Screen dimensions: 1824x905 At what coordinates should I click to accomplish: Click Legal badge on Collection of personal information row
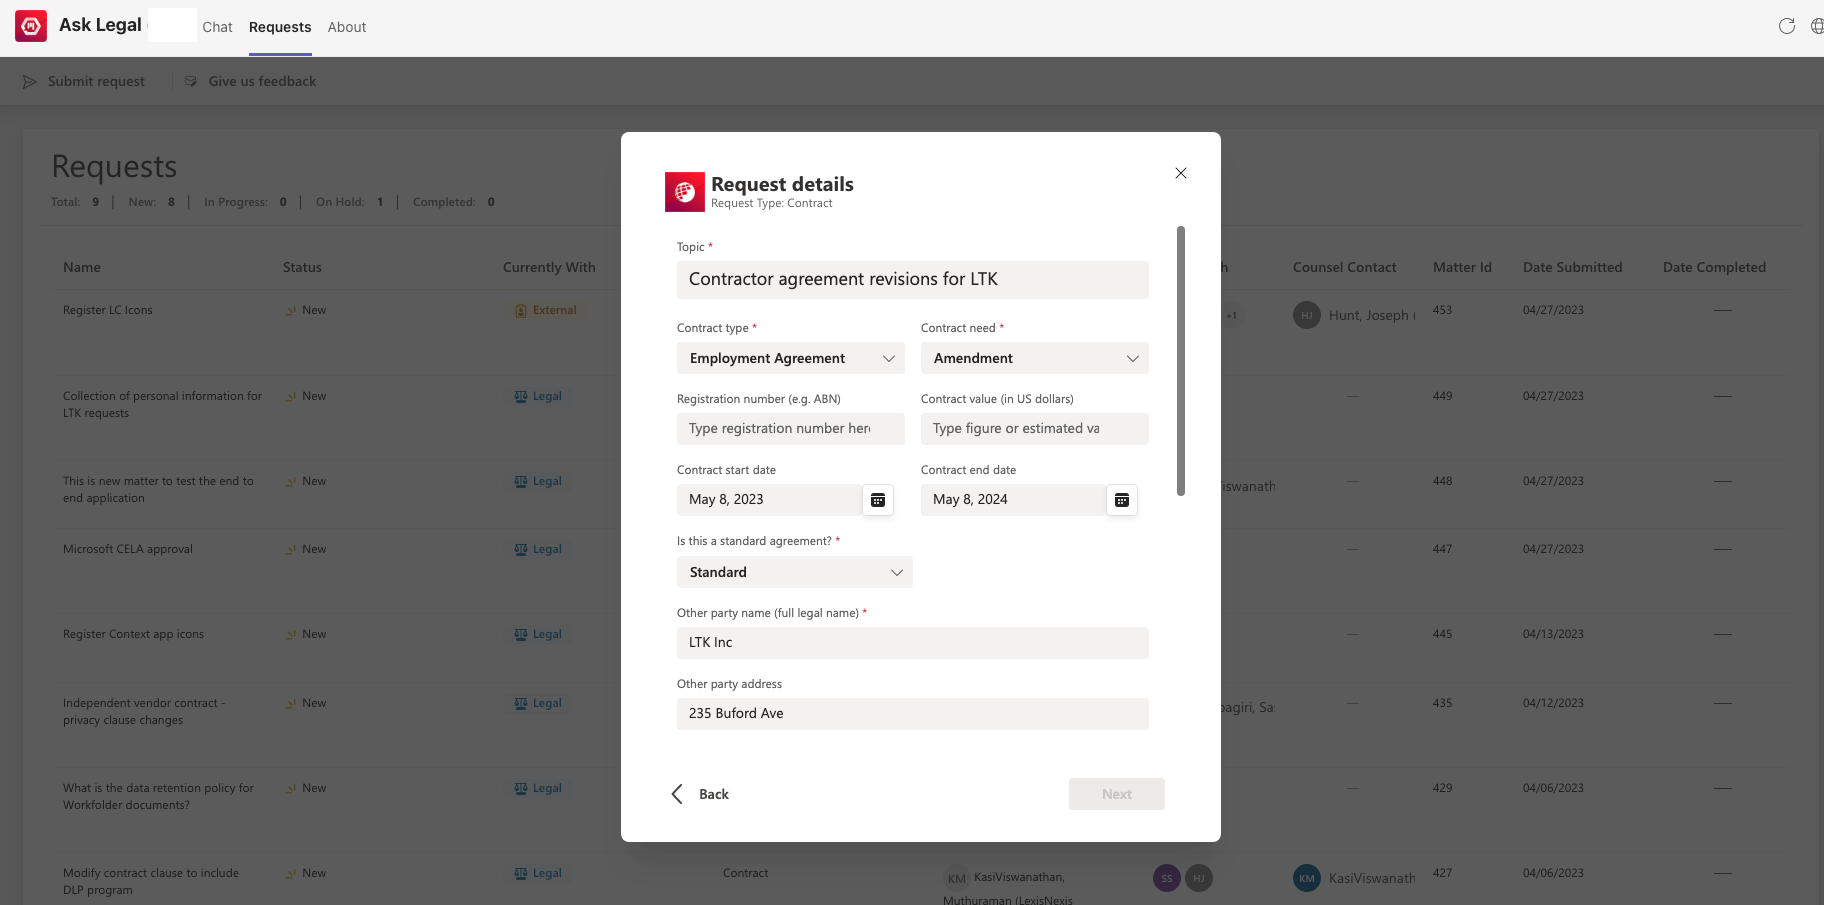(538, 396)
